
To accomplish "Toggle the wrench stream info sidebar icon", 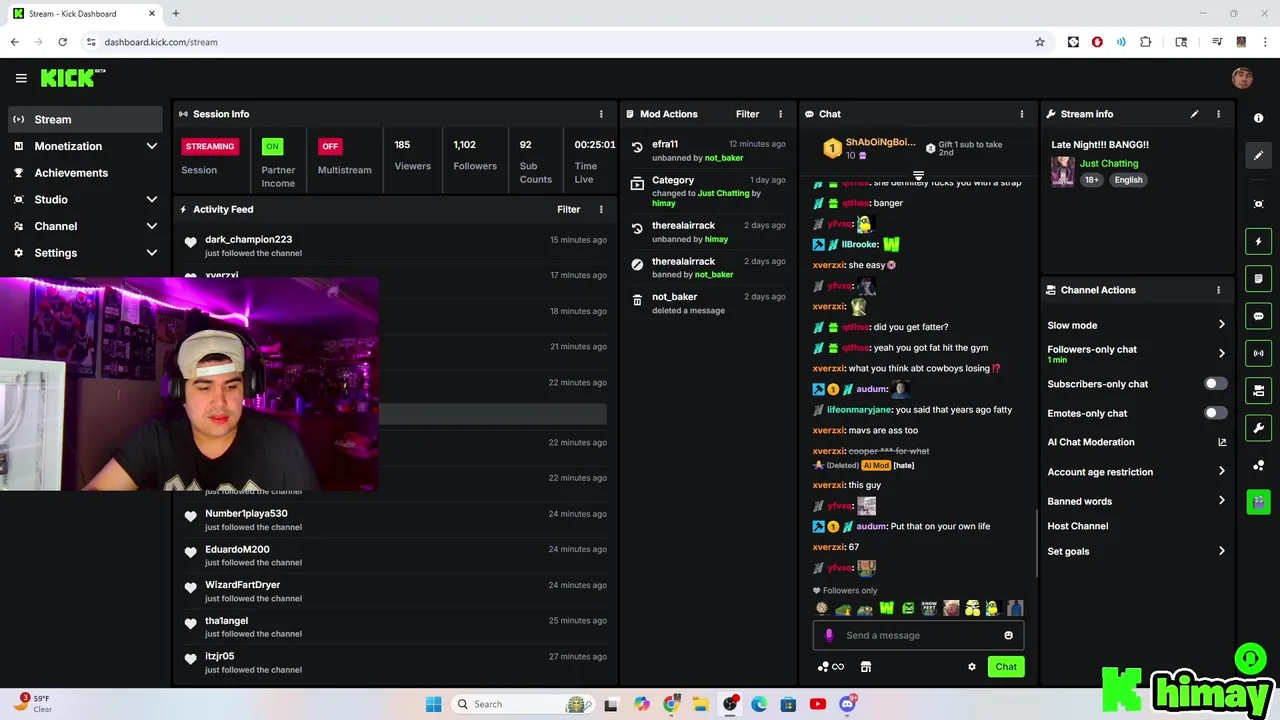I will click(x=1258, y=428).
